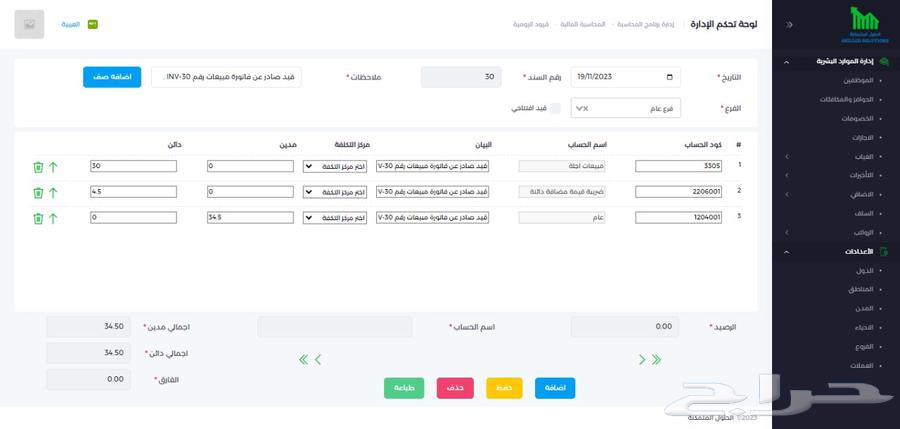Toggle the قيد افتتاحي opening entry checkbox
Viewport: 900px width, 429px height.
pos(555,108)
